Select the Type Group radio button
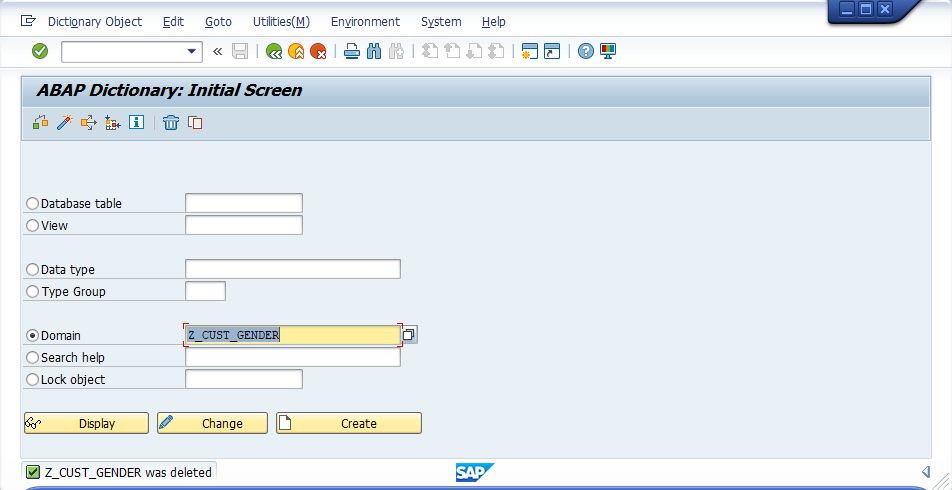This screenshot has height=490, width=952. [32, 291]
